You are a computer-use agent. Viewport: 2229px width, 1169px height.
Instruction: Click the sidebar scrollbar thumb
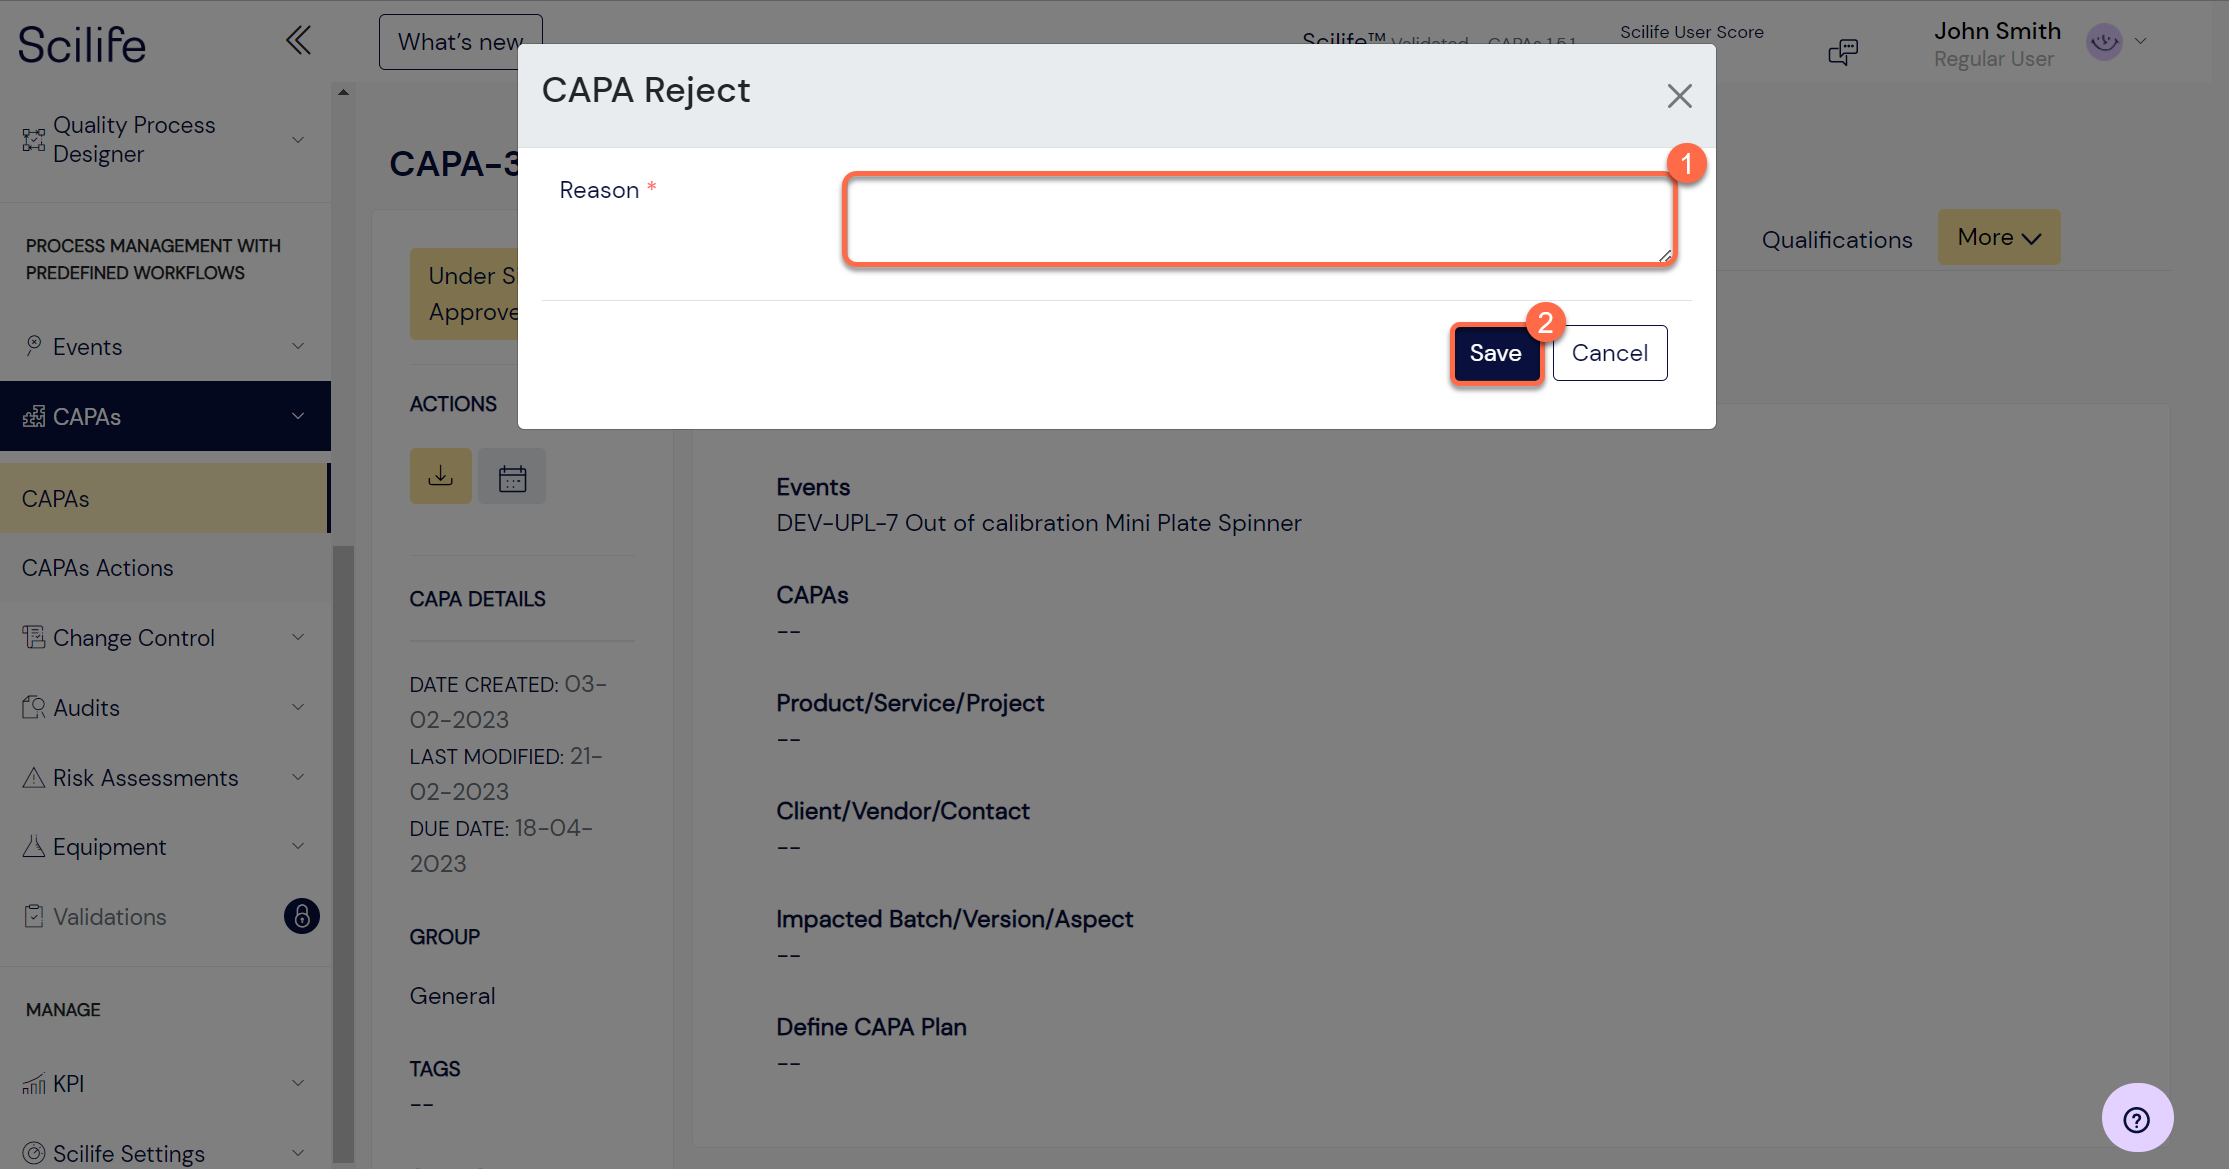click(x=343, y=855)
